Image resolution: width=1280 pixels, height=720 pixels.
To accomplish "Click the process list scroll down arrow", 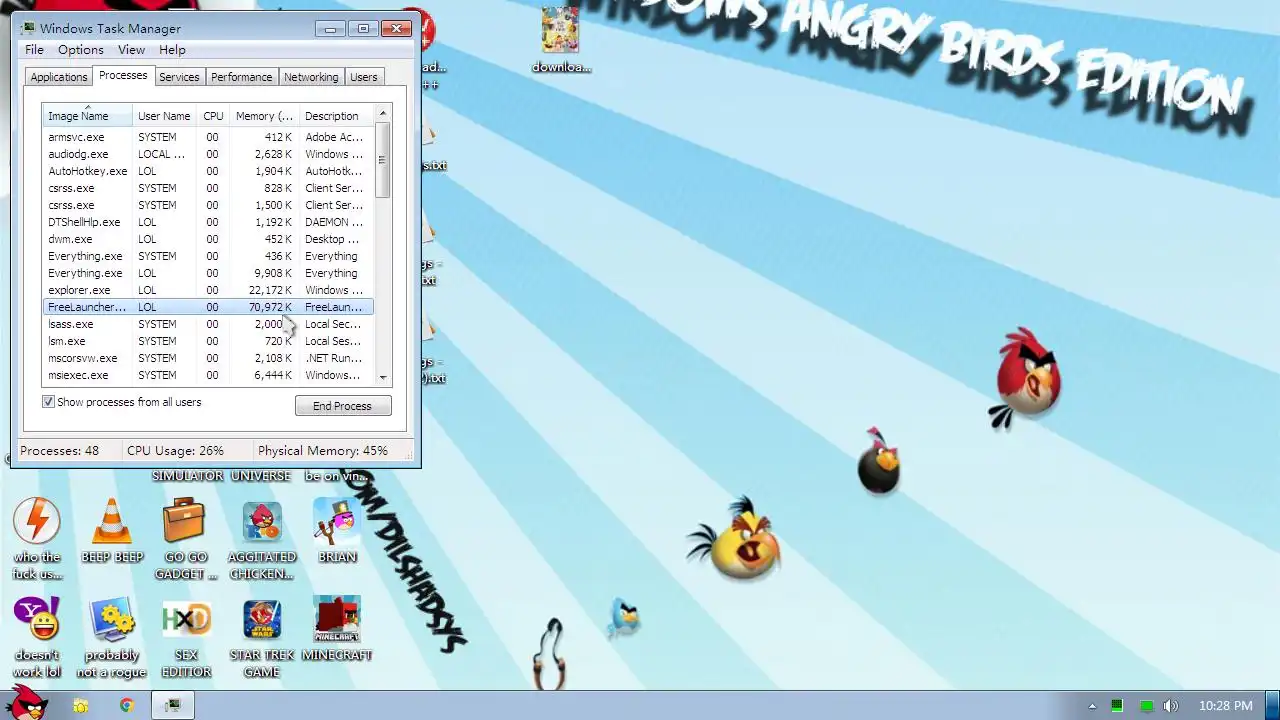I will [383, 378].
